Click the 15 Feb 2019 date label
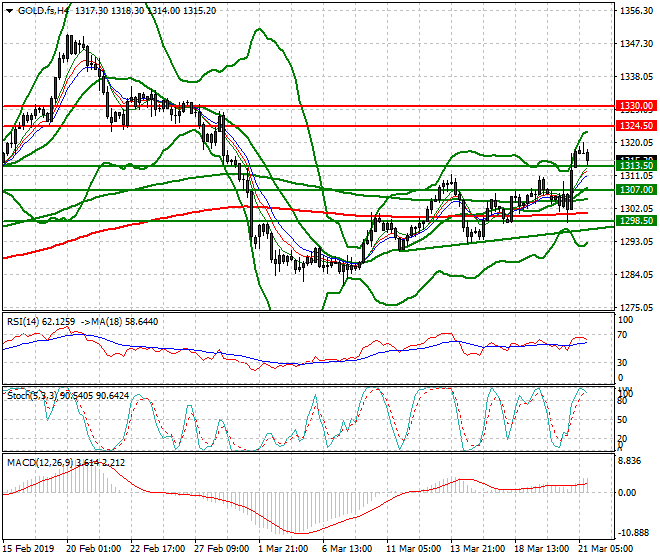660x560 pixels. coord(28,549)
